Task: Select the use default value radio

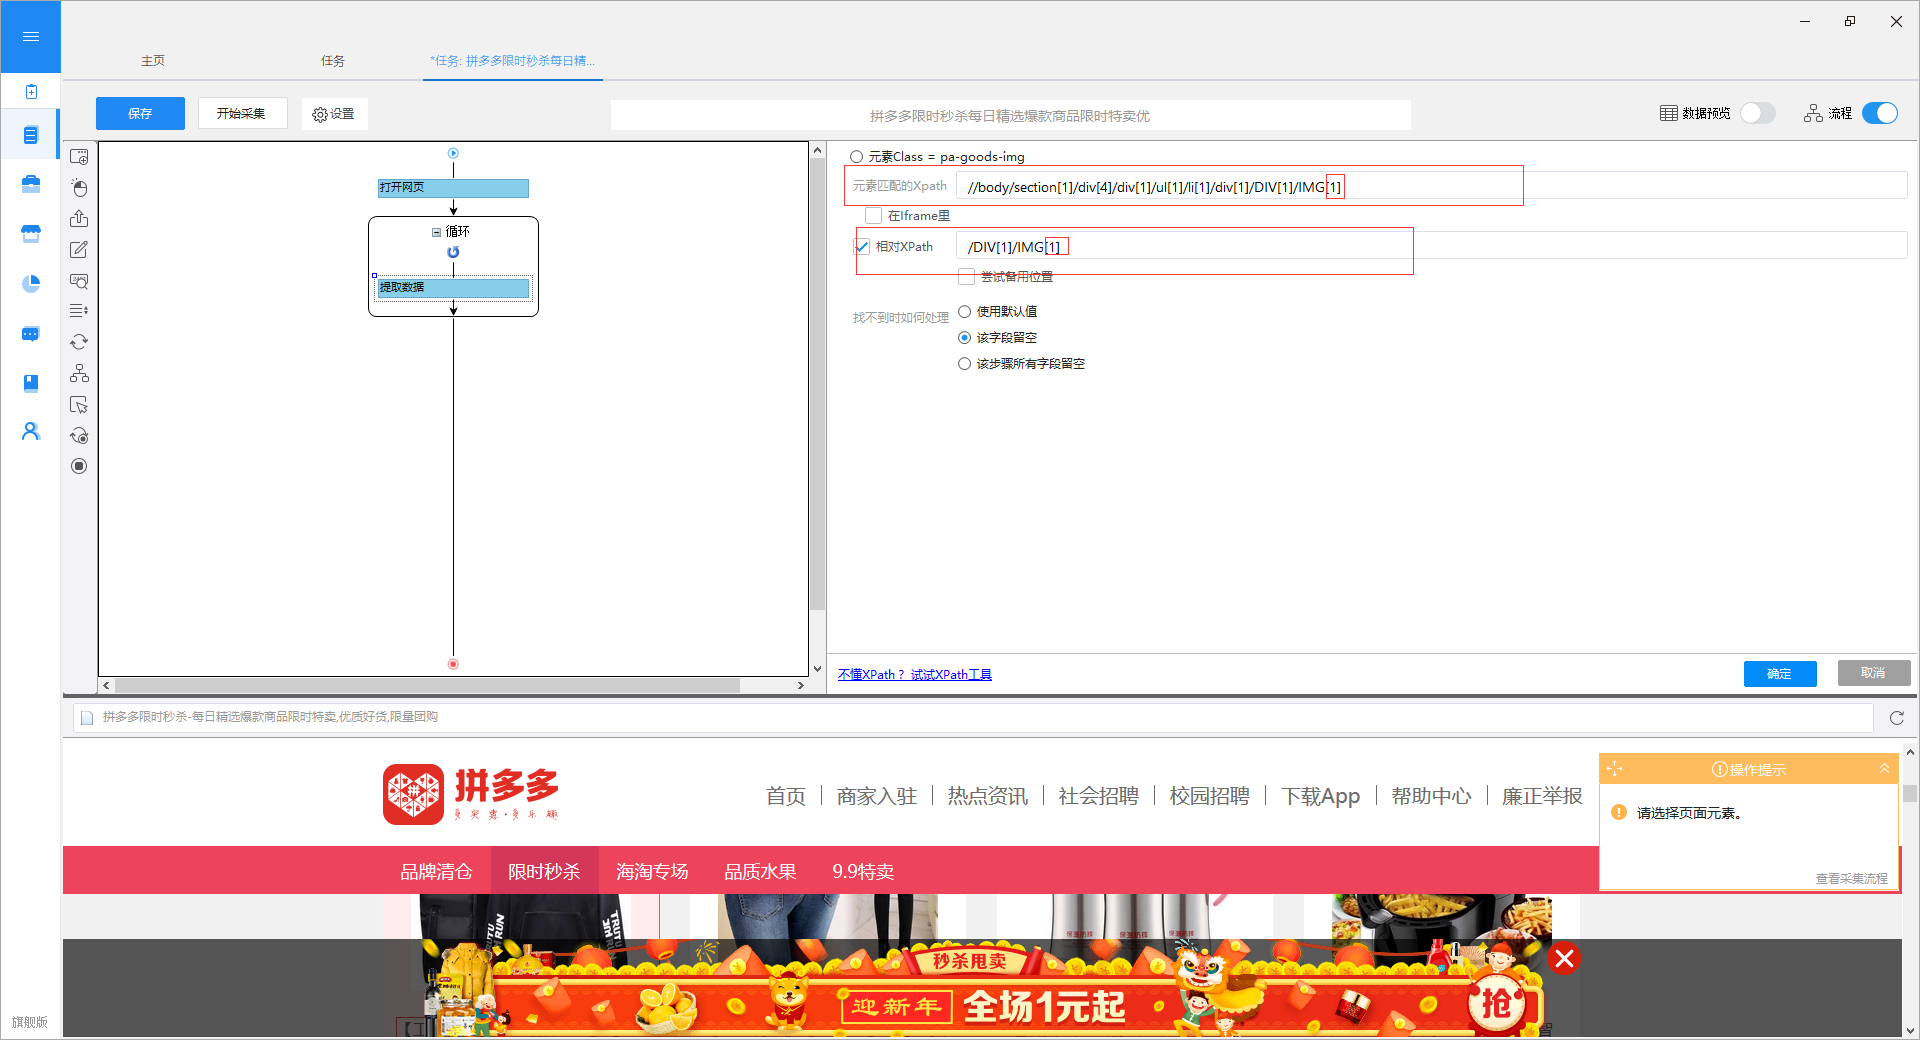Action: tap(965, 312)
